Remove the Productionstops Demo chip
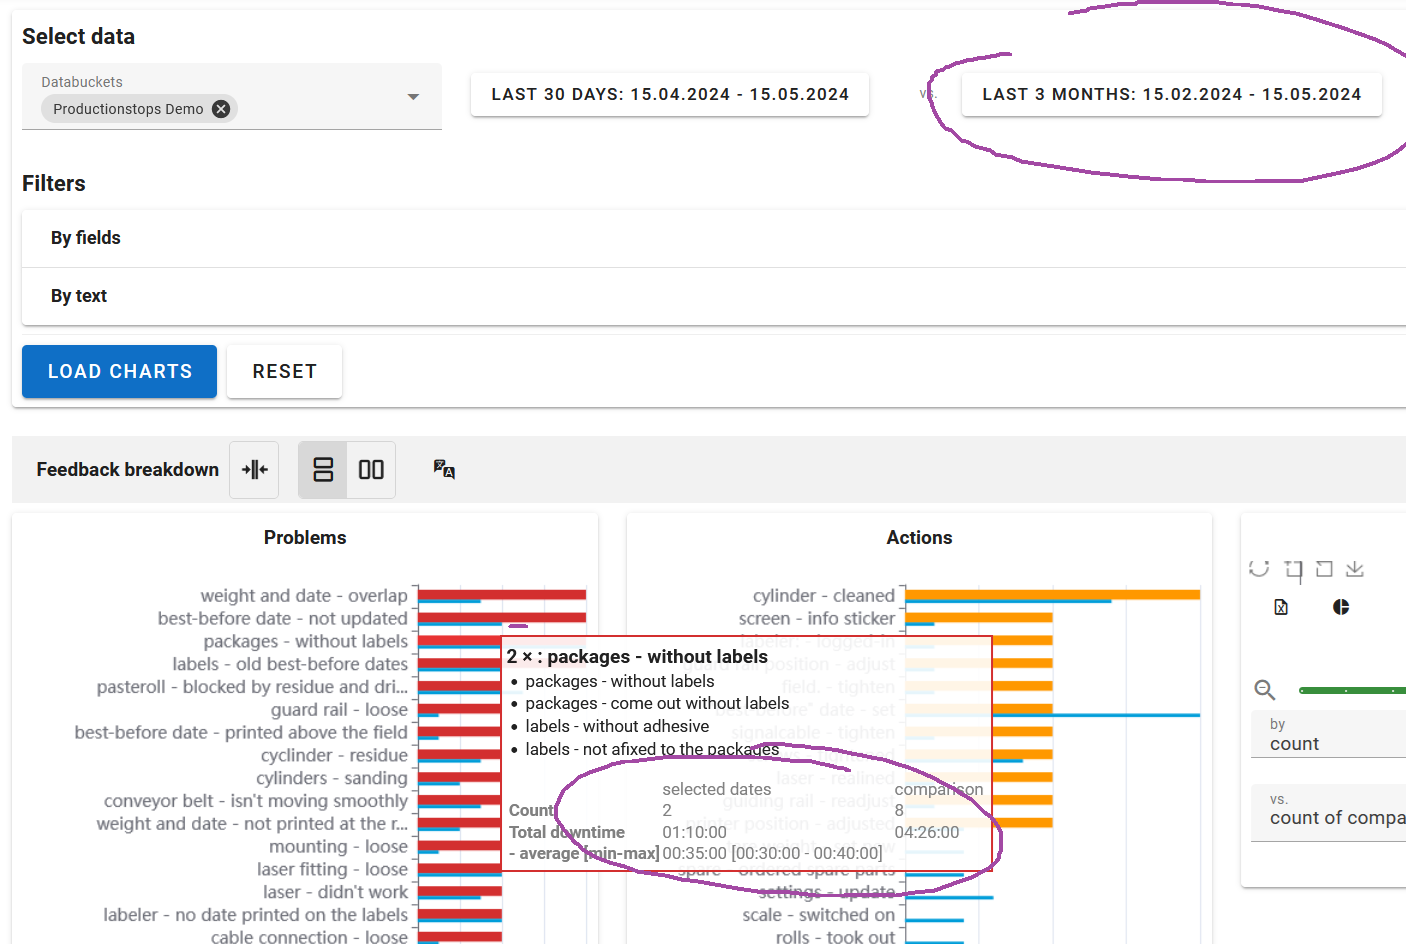The height and width of the screenshot is (944, 1406). click(x=221, y=109)
